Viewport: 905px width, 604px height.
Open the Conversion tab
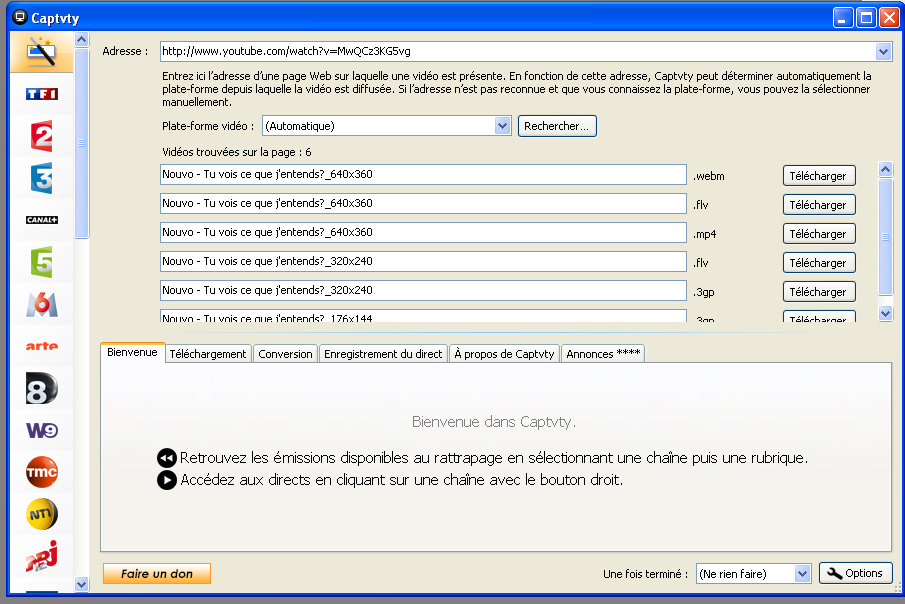pos(285,354)
